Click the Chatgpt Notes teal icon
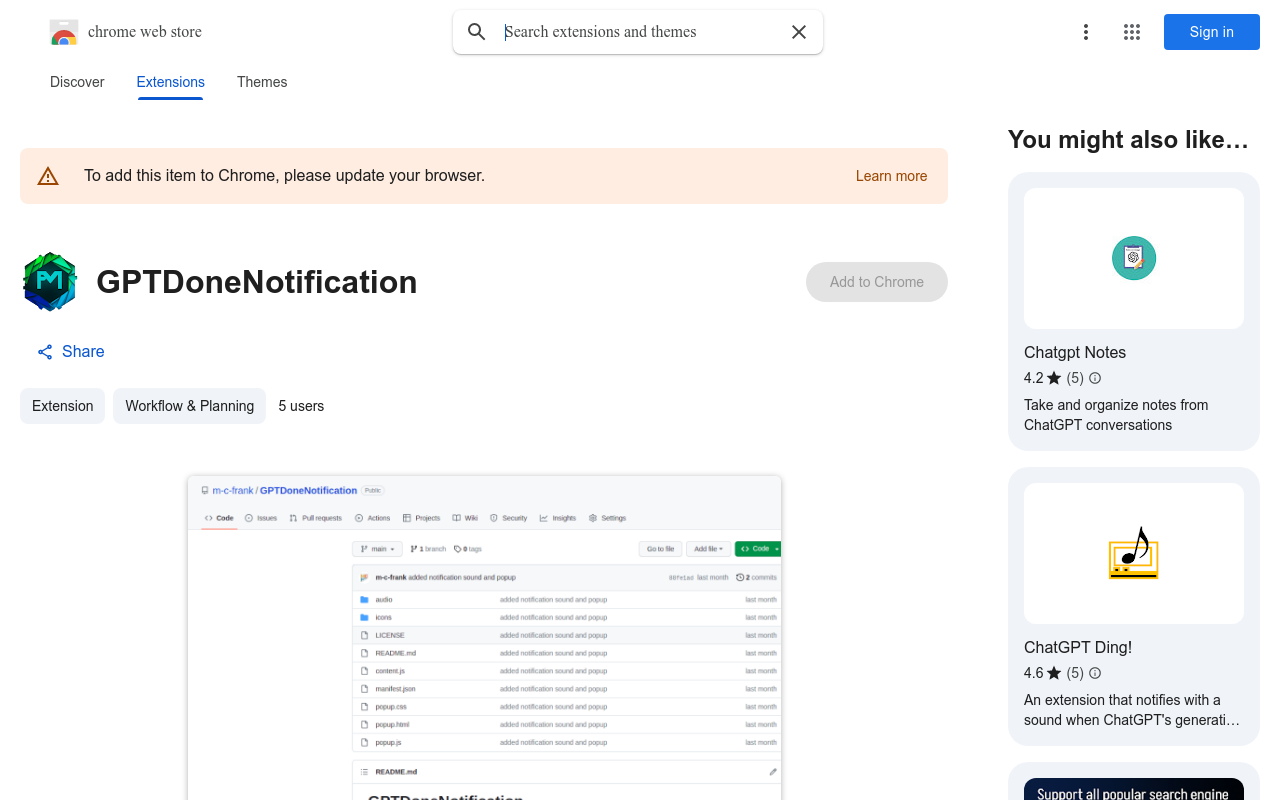 [1134, 258]
